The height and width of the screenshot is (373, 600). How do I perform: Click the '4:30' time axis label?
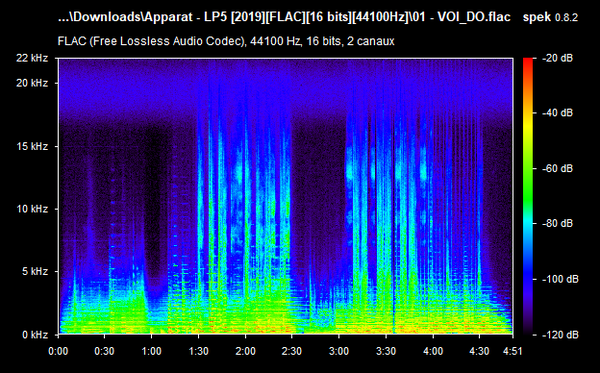[x=479, y=351]
